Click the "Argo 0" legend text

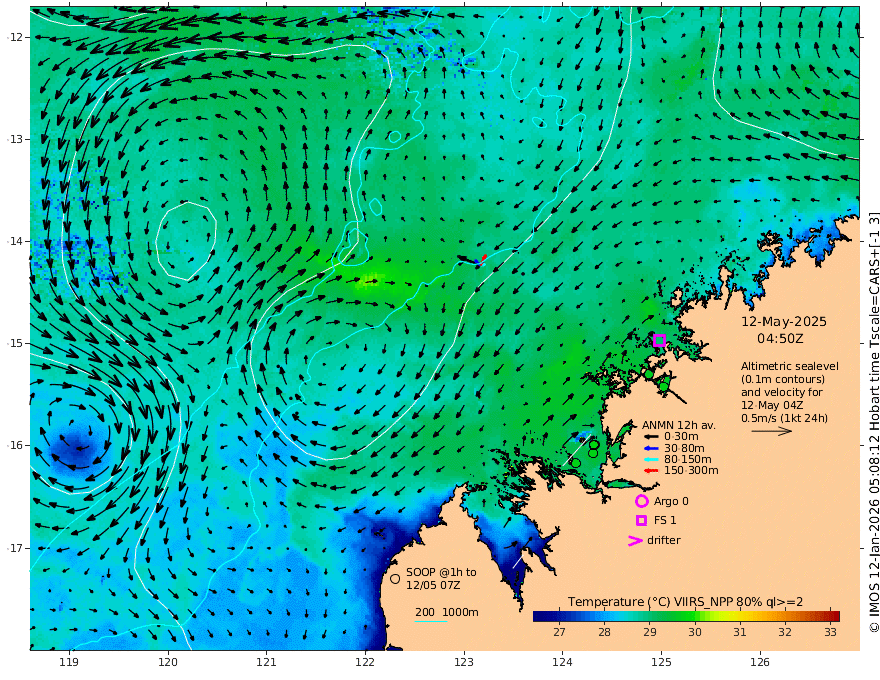point(671,502)
